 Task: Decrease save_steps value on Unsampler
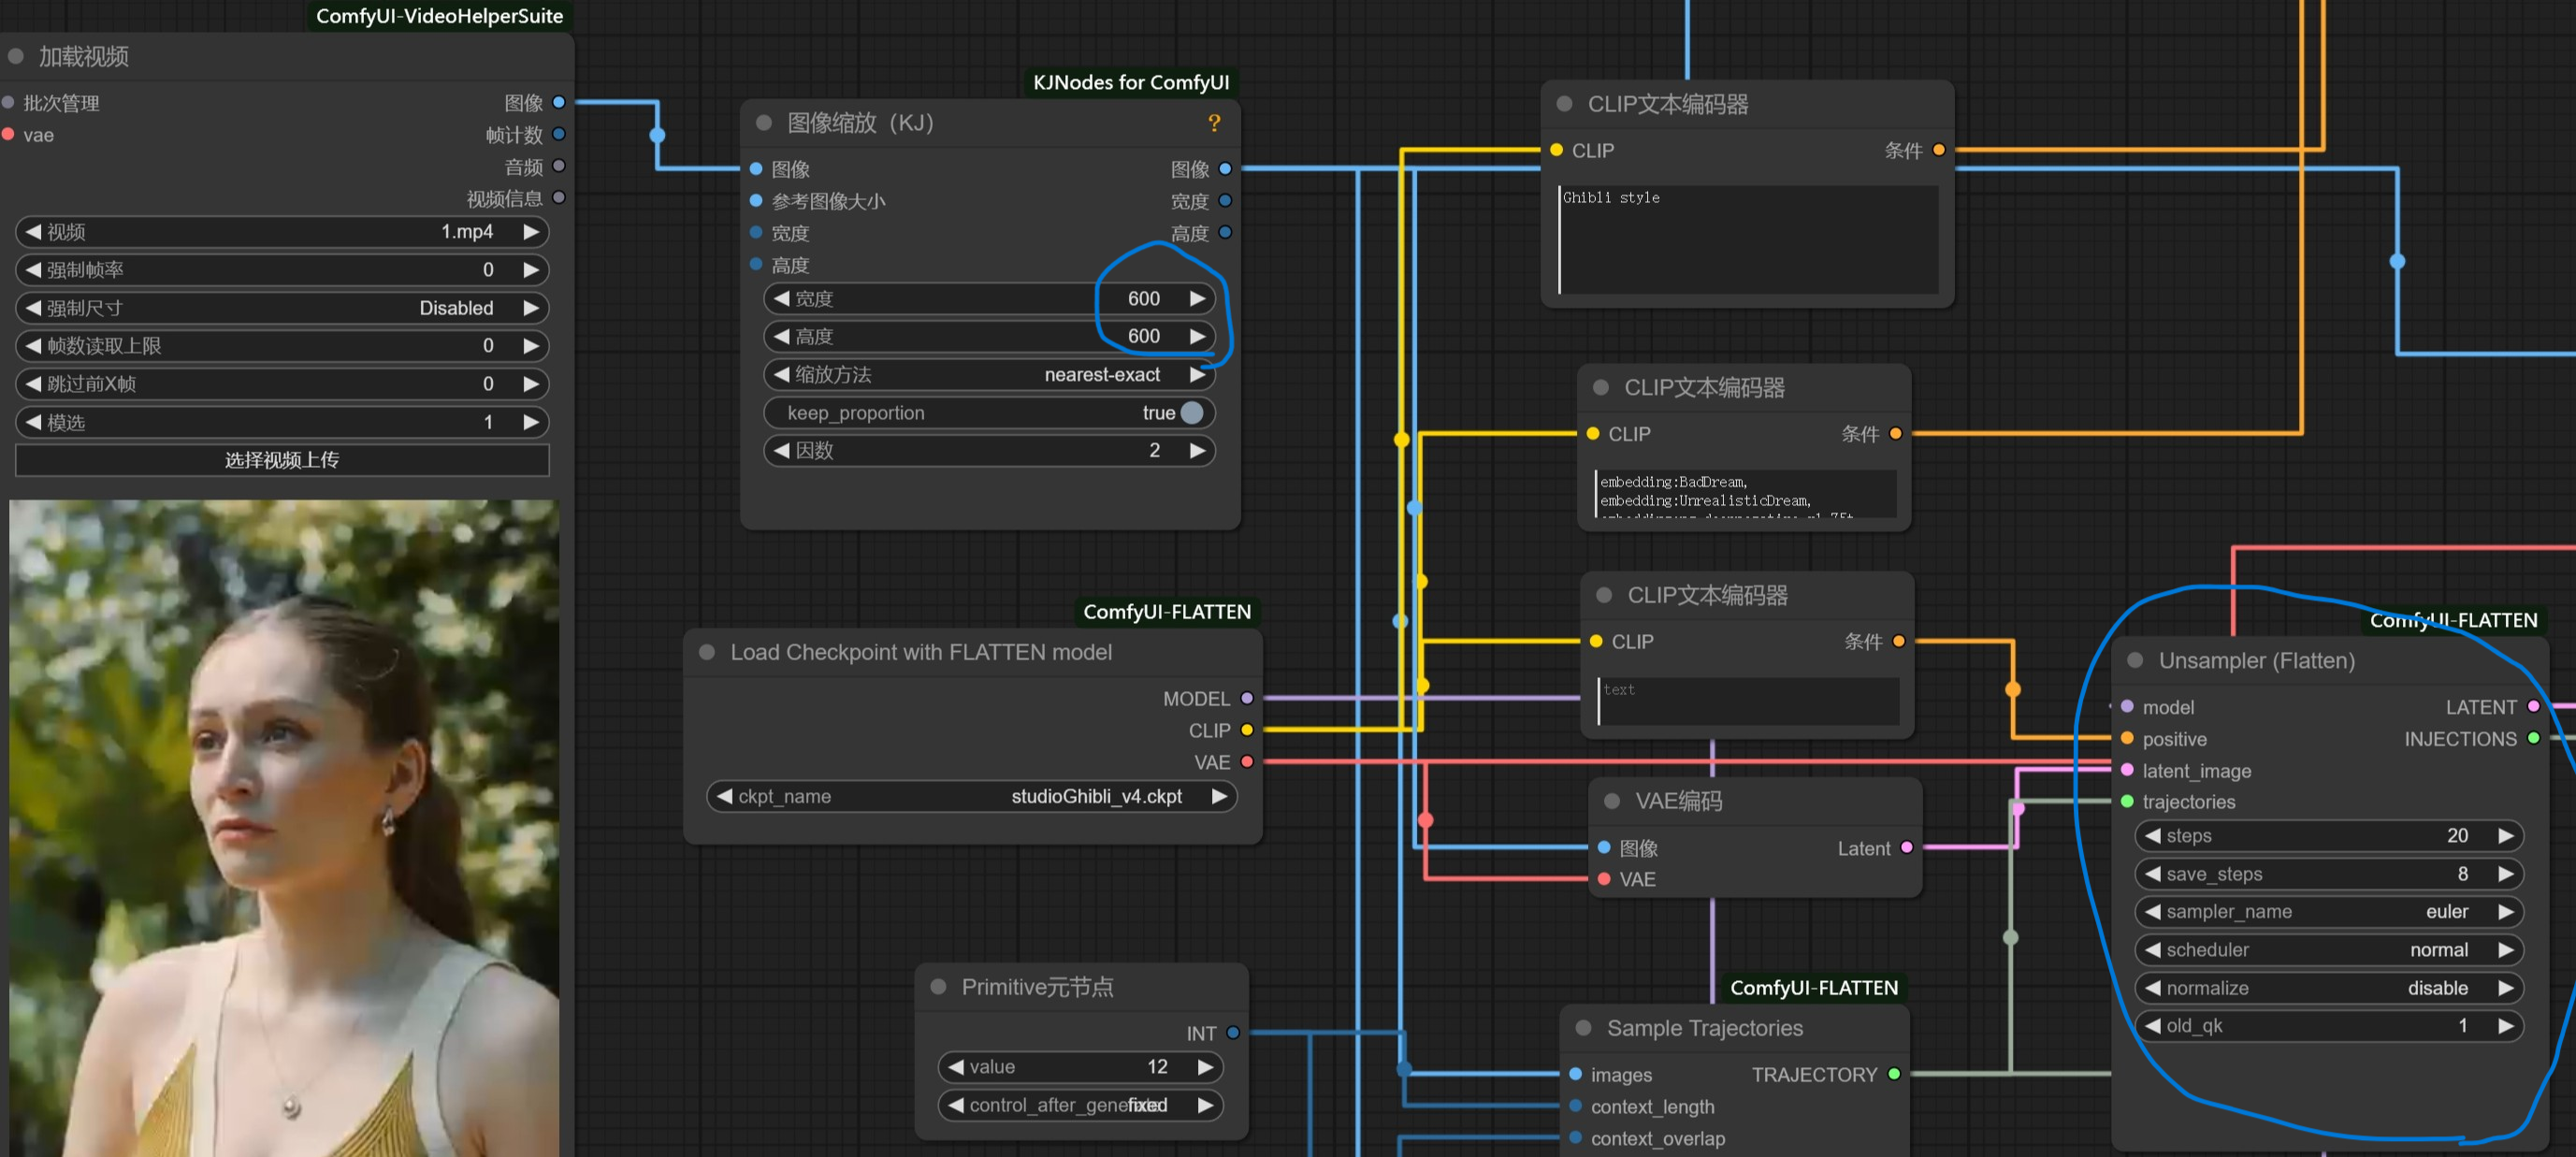tap(2153, 874)
